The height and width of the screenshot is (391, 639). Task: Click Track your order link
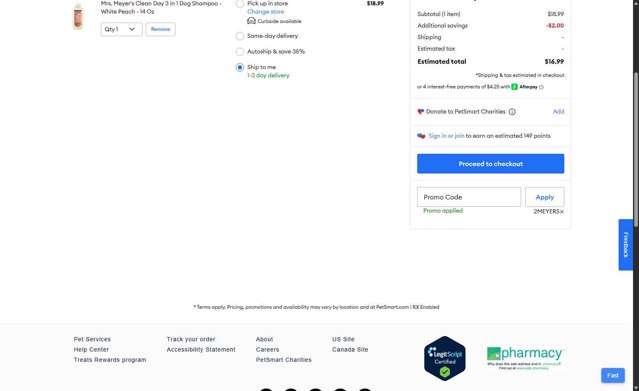tap(191, 339)
